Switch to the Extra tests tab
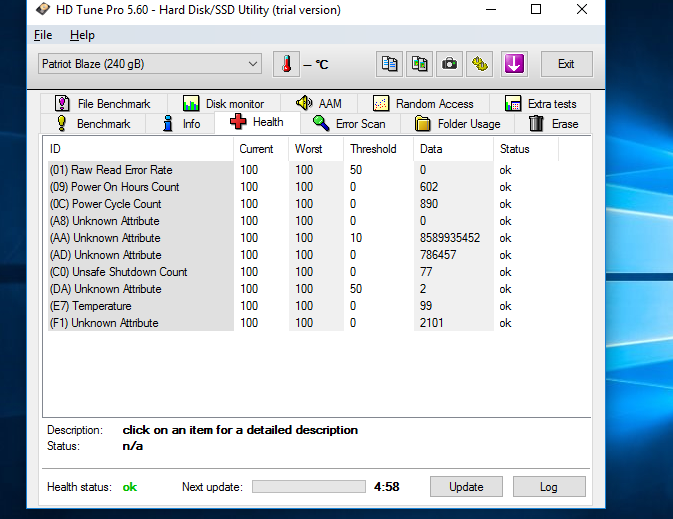The width and height of the screenshot is (673, 519). tap(540, 103)
